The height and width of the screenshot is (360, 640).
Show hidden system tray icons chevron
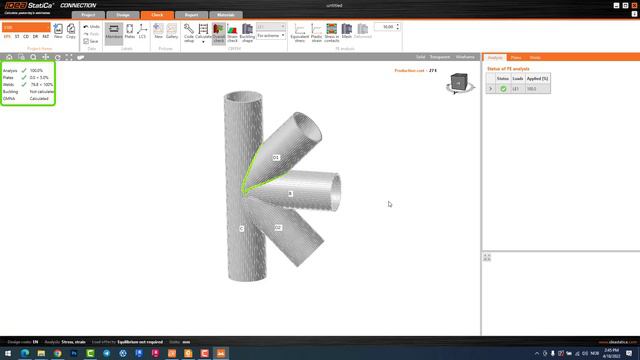point(537,353)
